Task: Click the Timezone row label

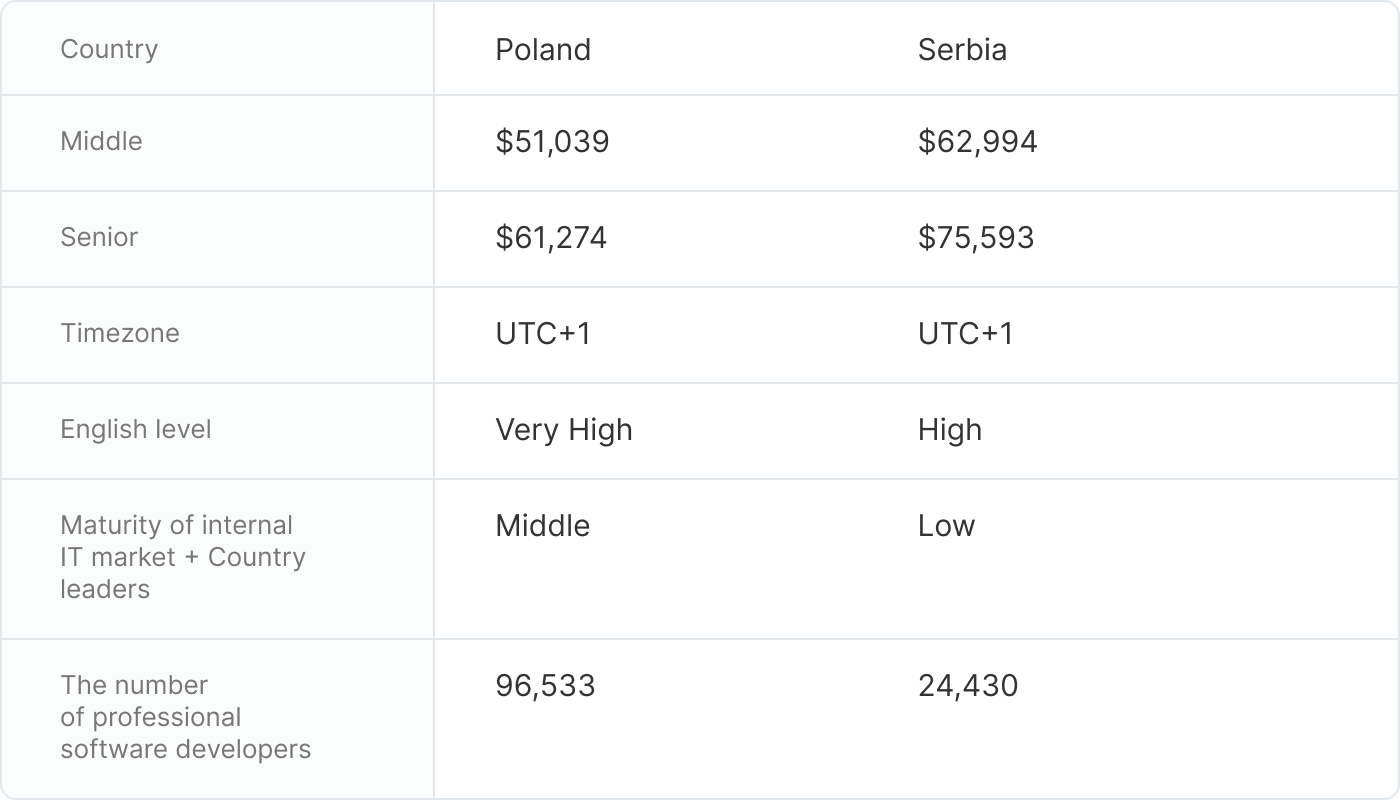Action: [120, 333]
